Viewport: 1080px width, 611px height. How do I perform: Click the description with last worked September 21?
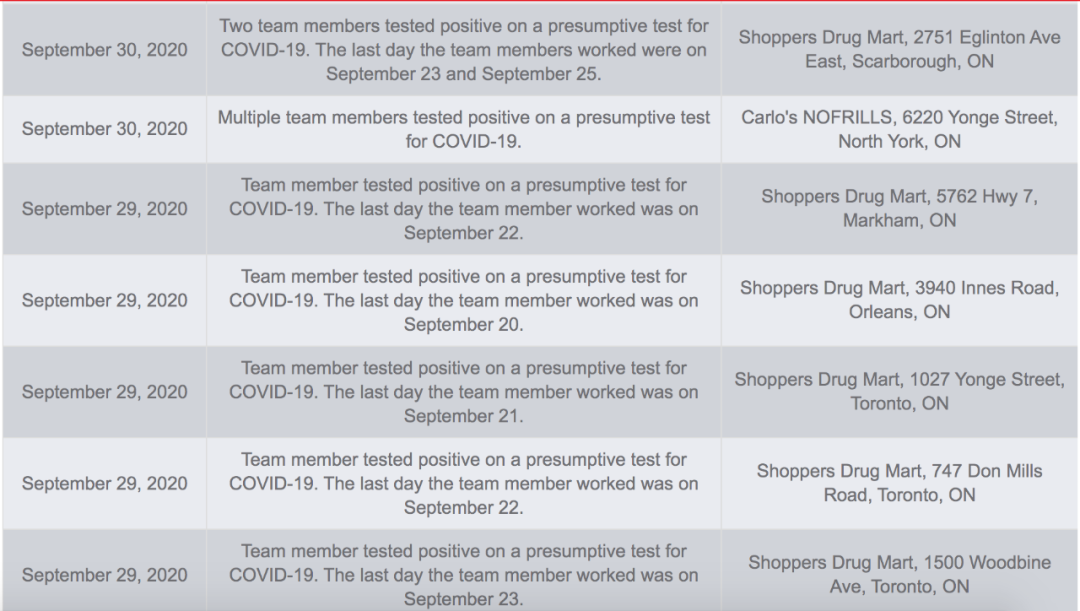pyautogui.click(x=464, y=392)
